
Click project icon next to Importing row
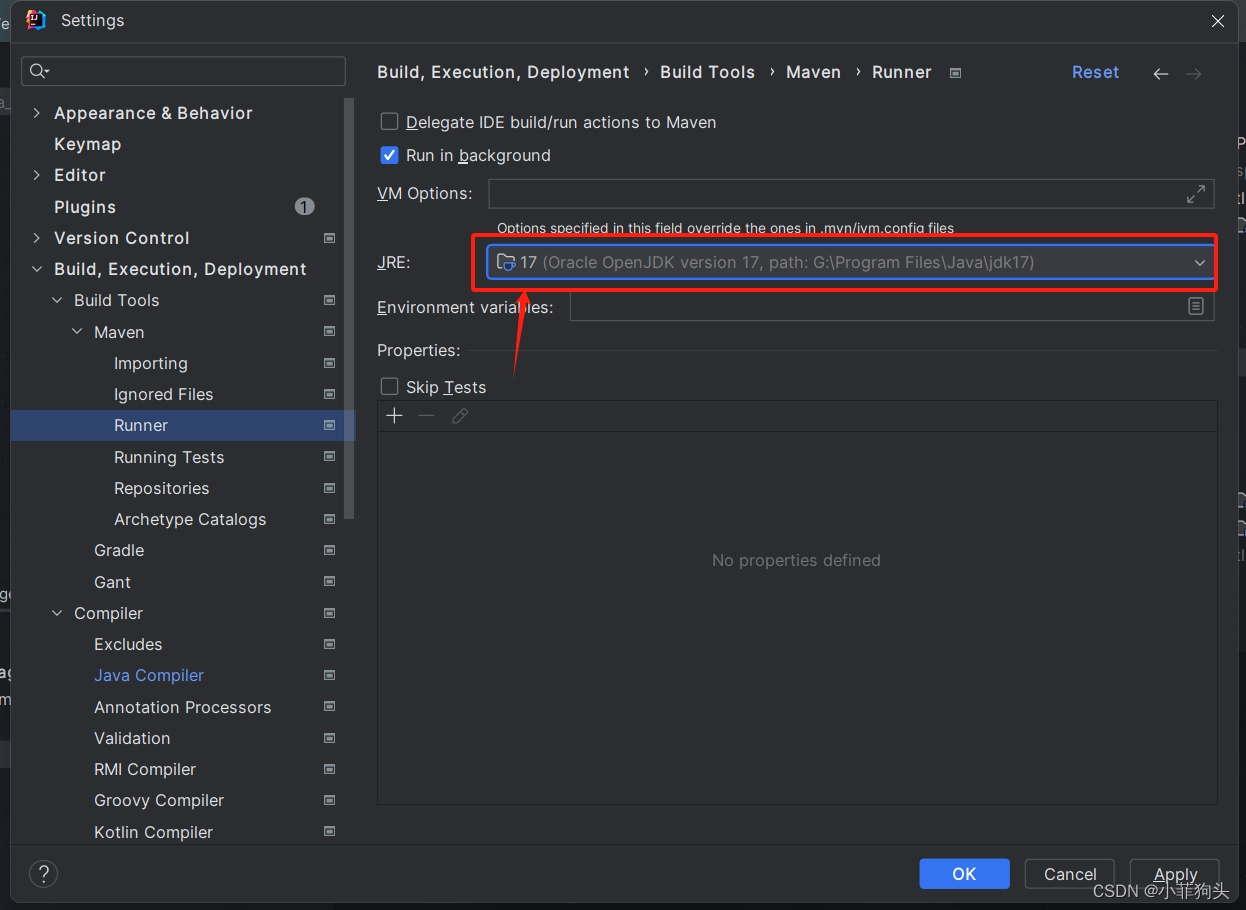click(329, 363)
